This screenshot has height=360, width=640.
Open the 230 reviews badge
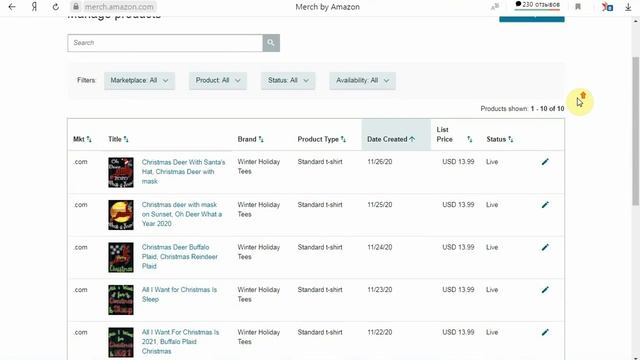538,5
